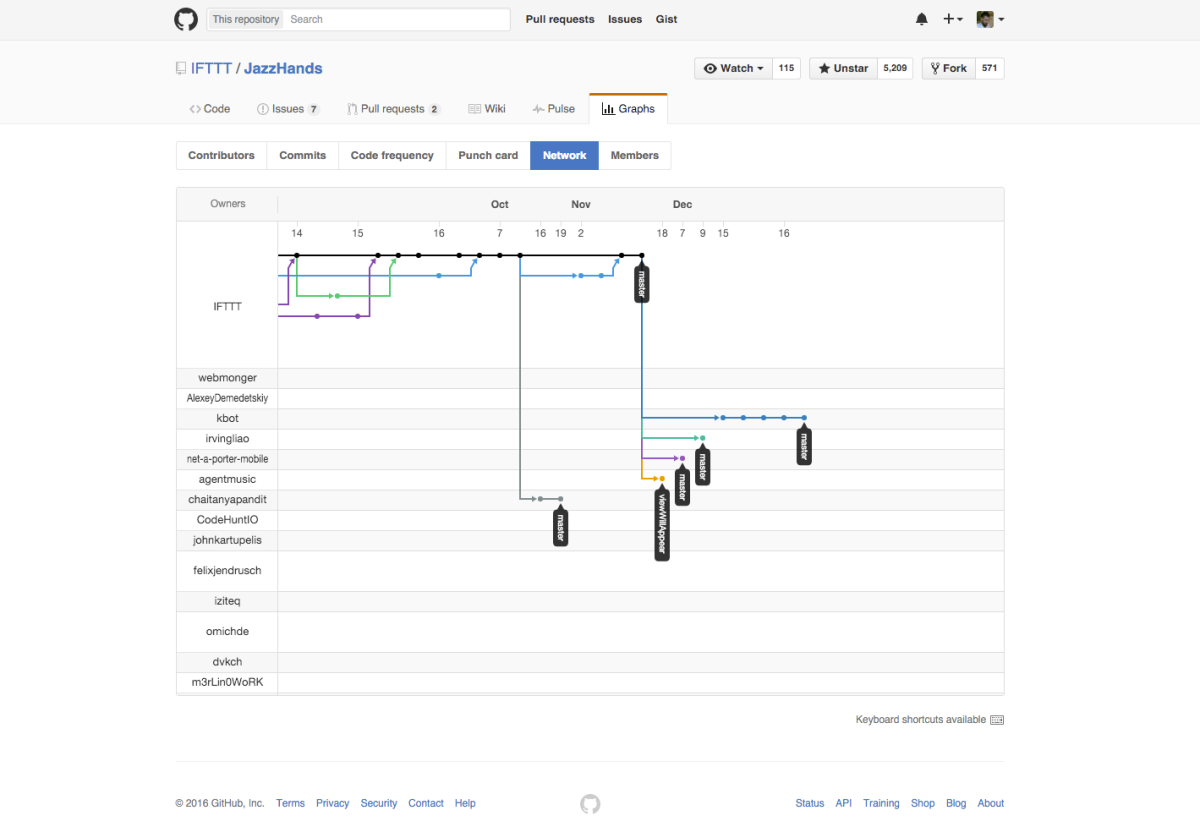Click the GitHub Octocat logo in header
Image resolution: width=1200 pixels, height=827 pixels.
click(186, 19)
